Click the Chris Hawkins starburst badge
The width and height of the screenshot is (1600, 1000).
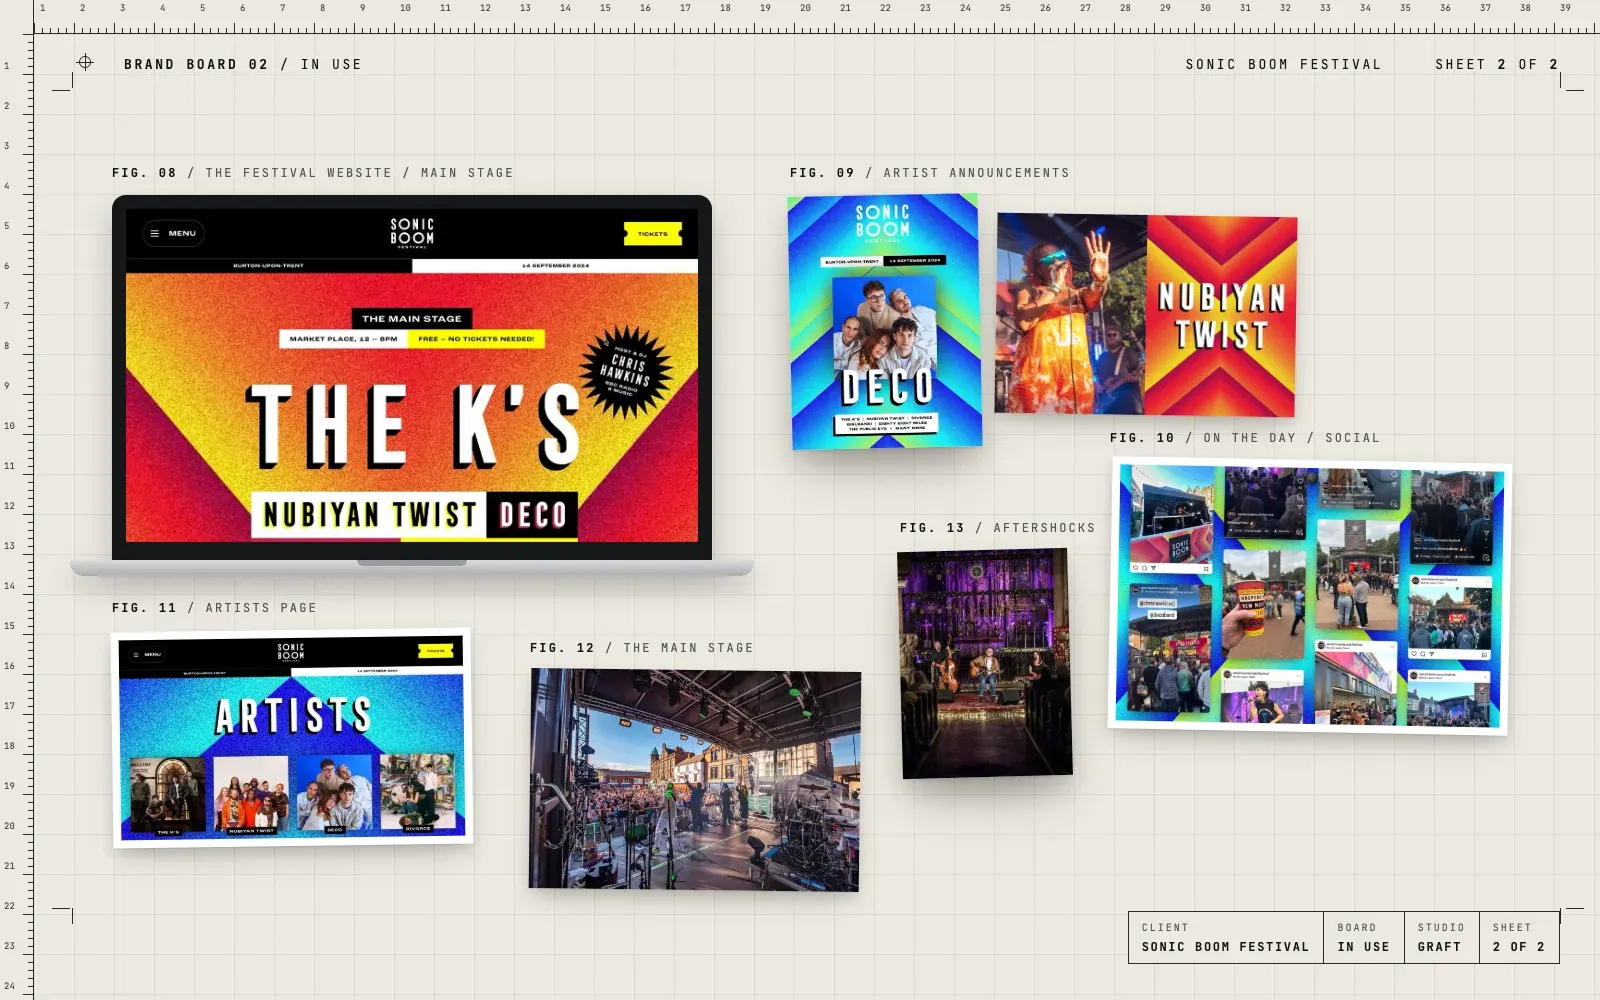(x=626, y=371)
